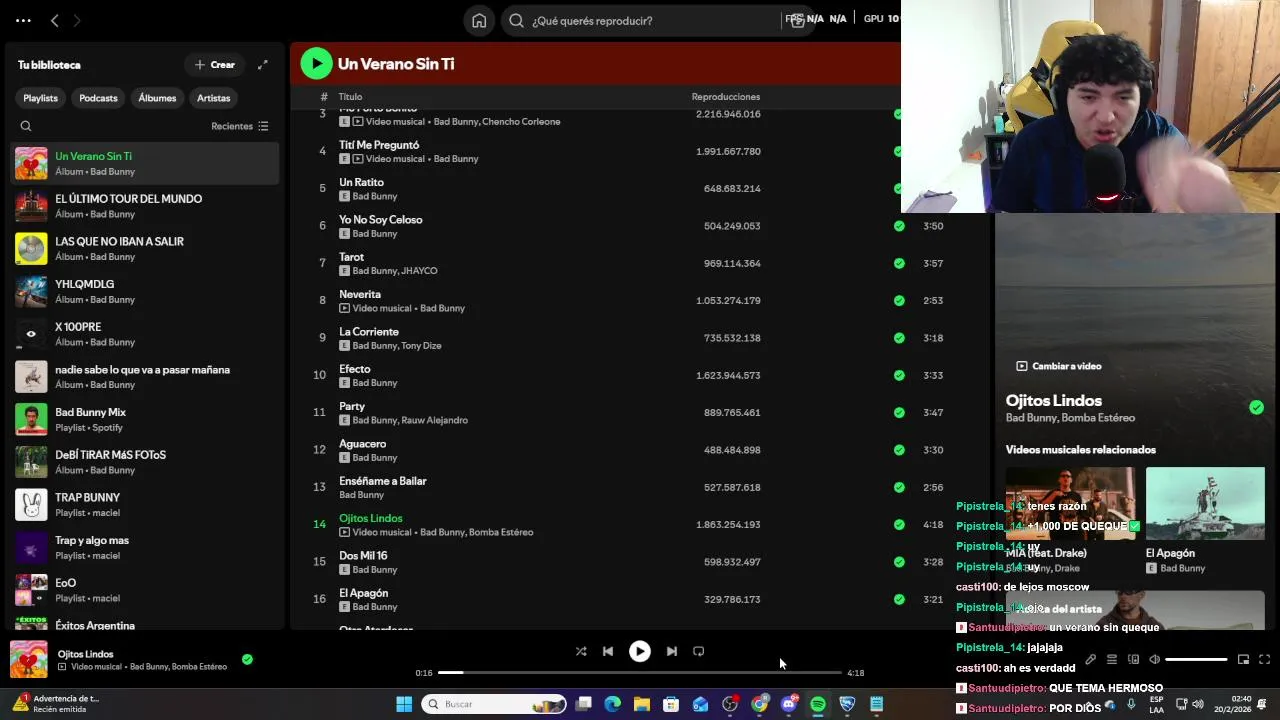Open TRAP BUNNY playlist

pos(146,504)
